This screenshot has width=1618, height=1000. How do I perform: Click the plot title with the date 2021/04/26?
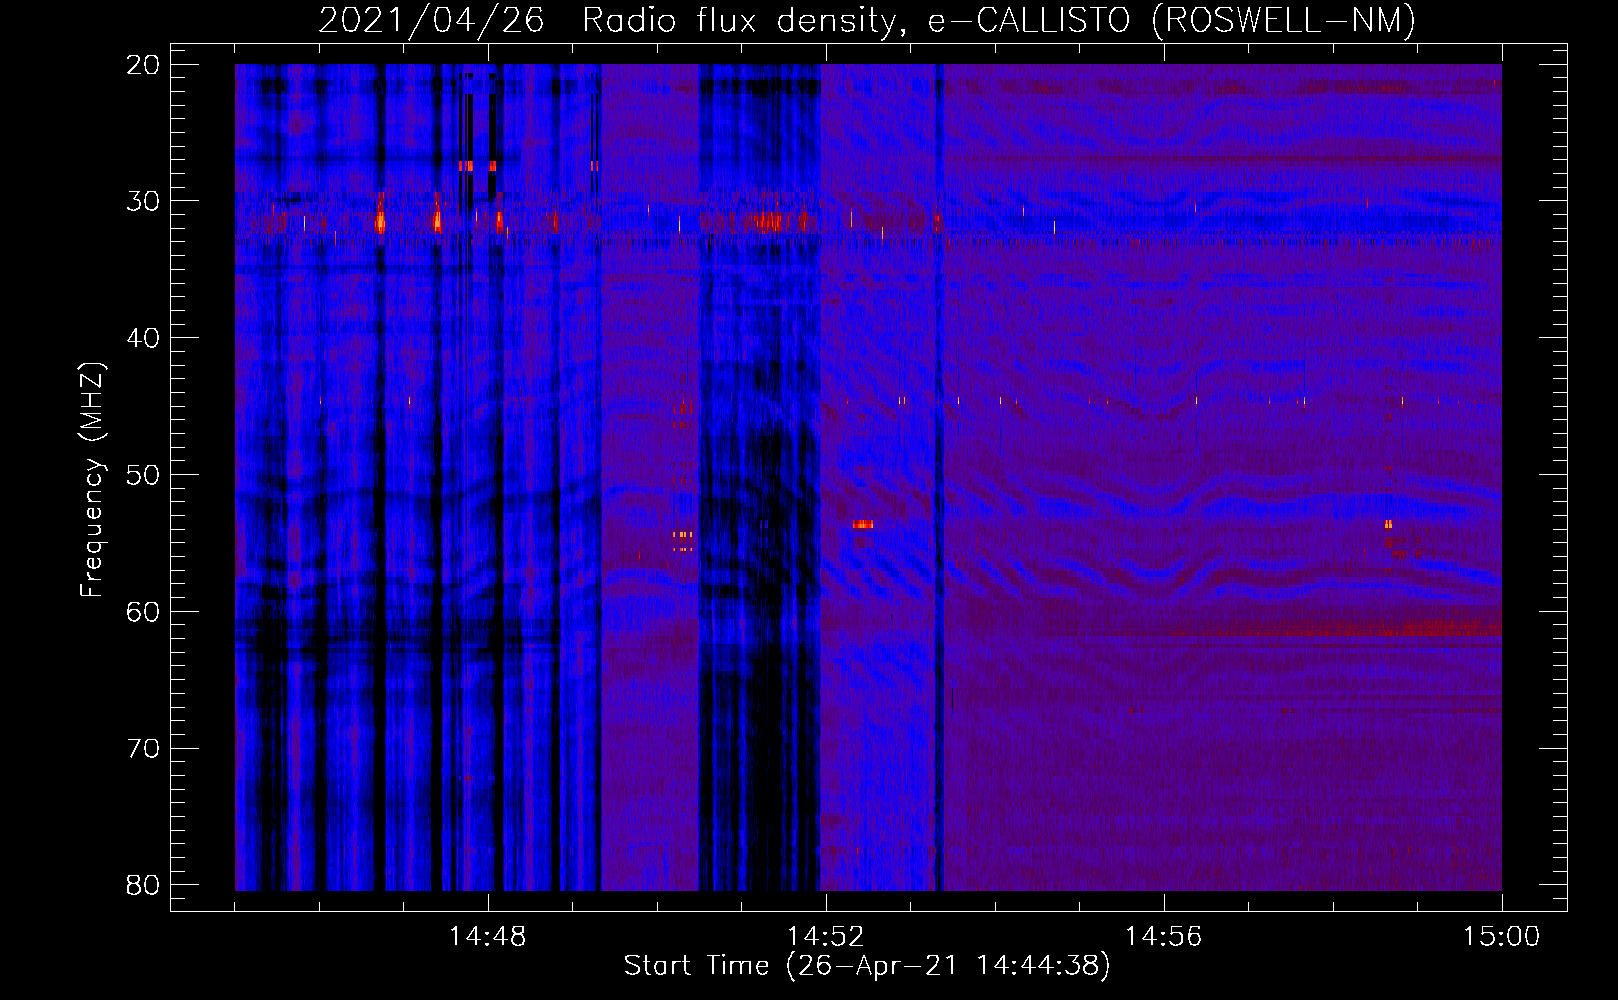867,21
